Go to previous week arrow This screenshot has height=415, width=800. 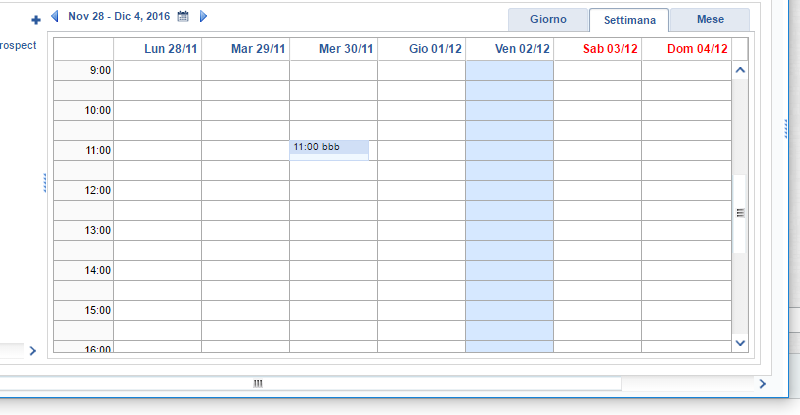[x=56, y=17]
